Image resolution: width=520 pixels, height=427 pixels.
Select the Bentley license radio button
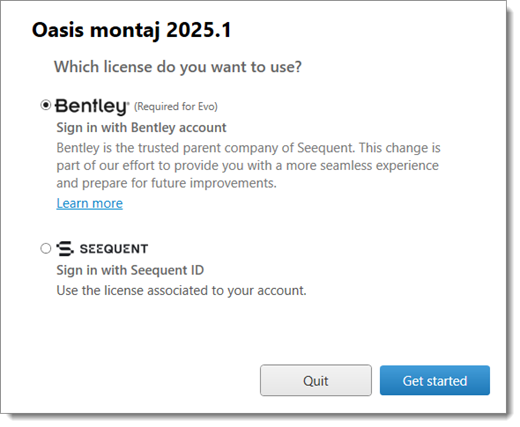[46, 105]
